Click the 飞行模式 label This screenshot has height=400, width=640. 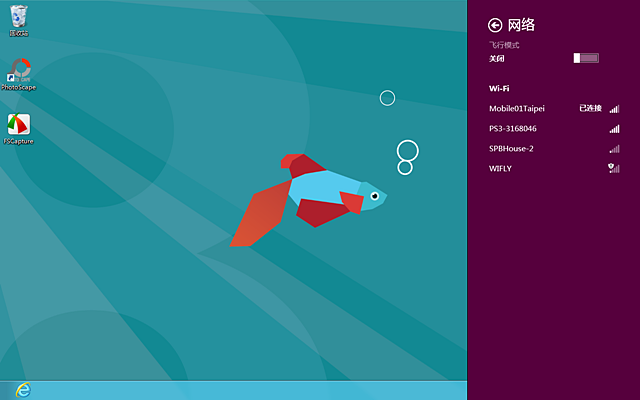click(x=504, y=45)
